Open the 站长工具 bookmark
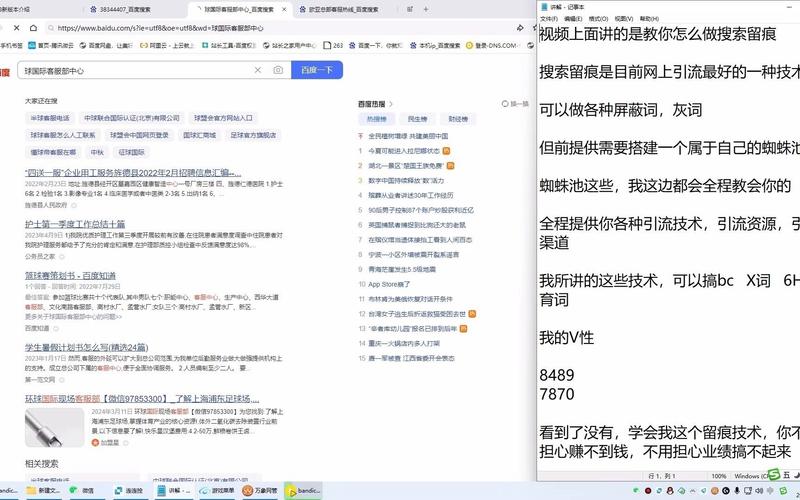Screen dimensions: 800x500 coord(229,45)
